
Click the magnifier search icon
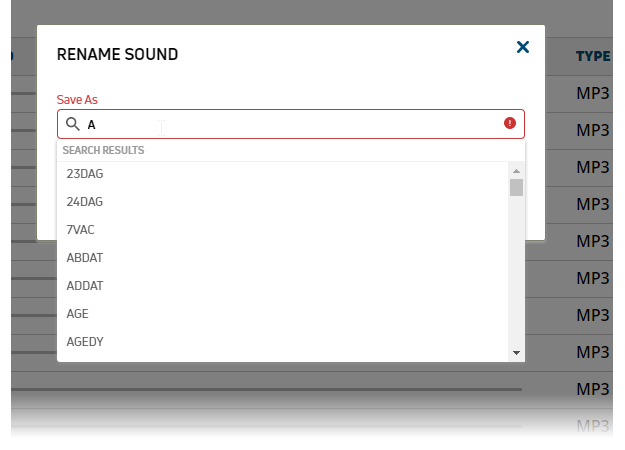(x=72, y=124)
